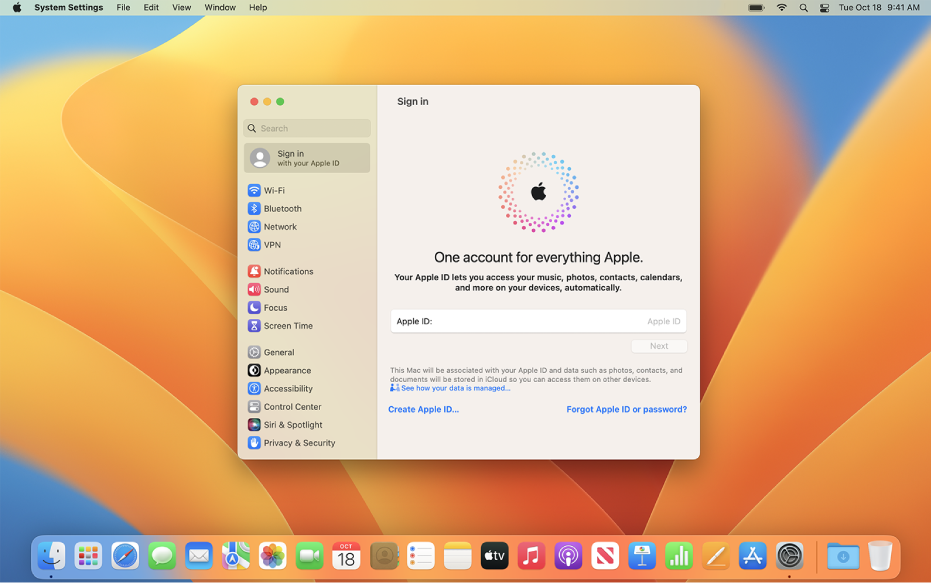Open Forgot Apple ID or password
The image size is (932, 584).
tap(626, 409)
